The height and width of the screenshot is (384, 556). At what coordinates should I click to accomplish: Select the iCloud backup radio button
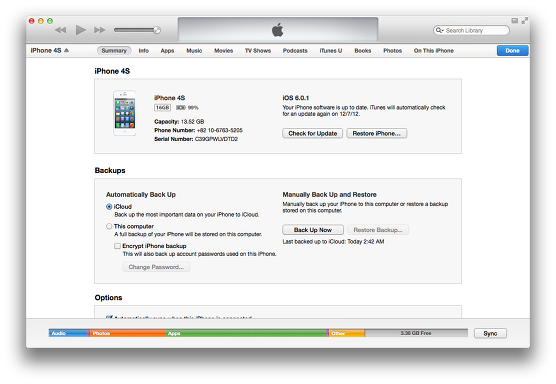coord(109,207)
